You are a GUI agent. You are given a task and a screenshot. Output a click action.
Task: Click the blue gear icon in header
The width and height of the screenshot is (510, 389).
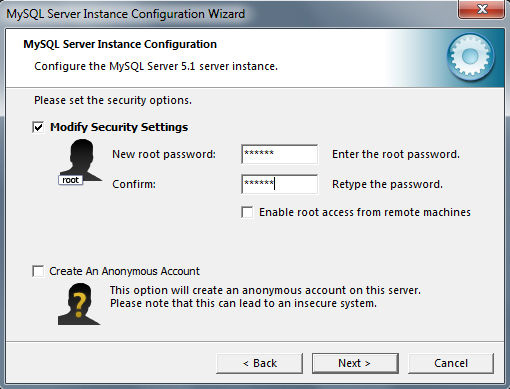(470, 57)
